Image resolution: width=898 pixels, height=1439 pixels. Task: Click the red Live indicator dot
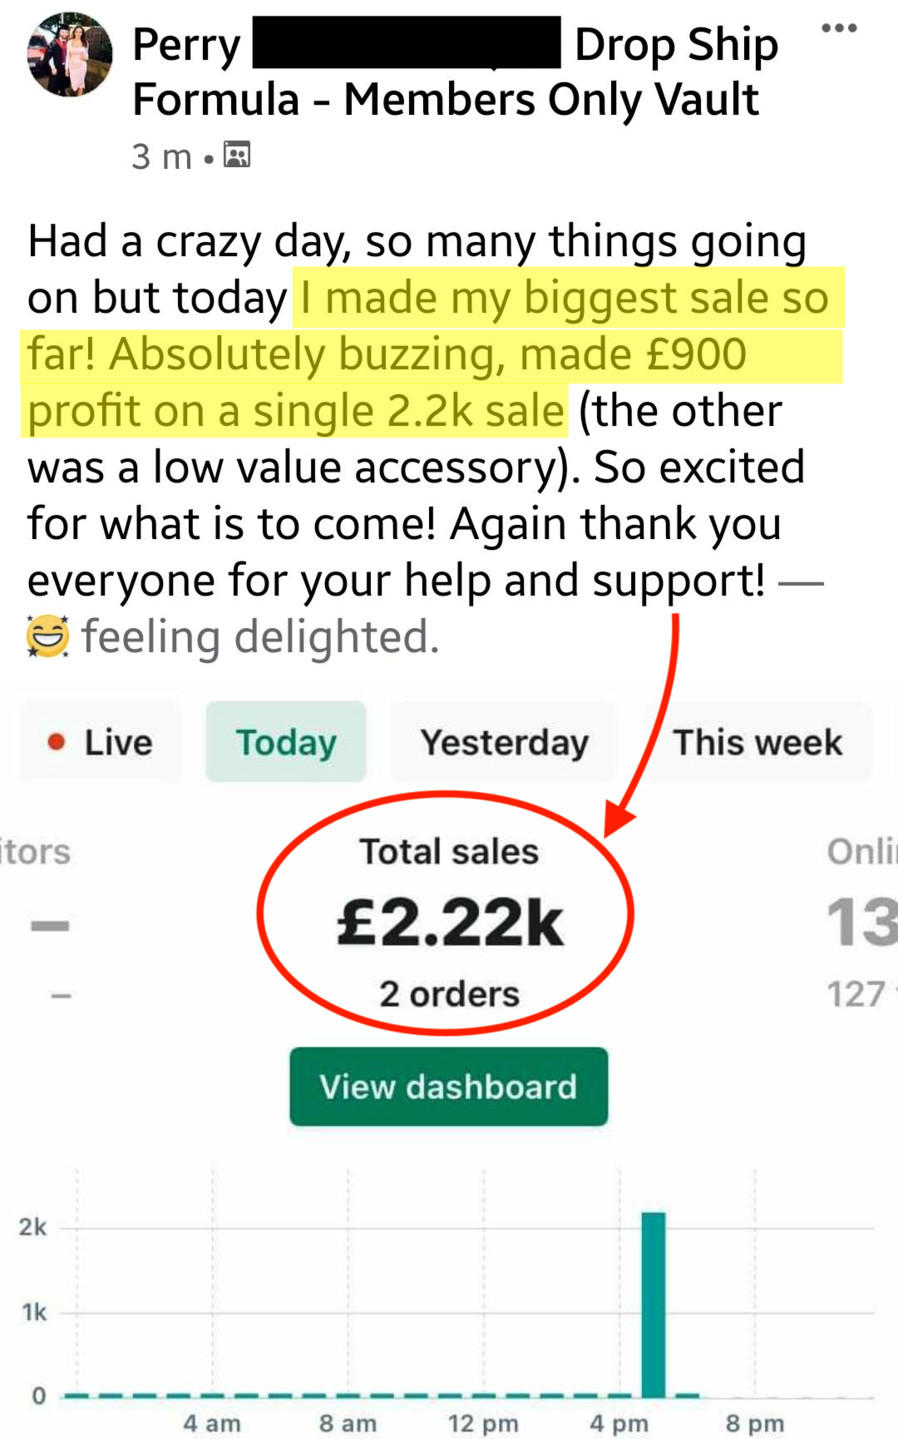point(57,742)
